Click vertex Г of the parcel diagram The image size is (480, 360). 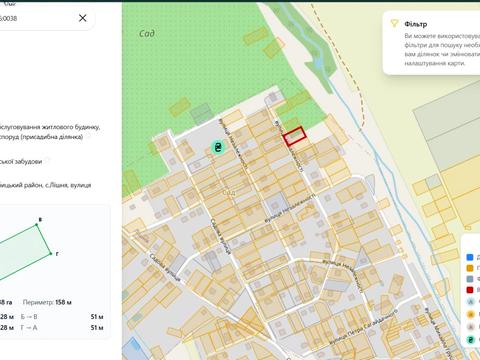point(51,254)
